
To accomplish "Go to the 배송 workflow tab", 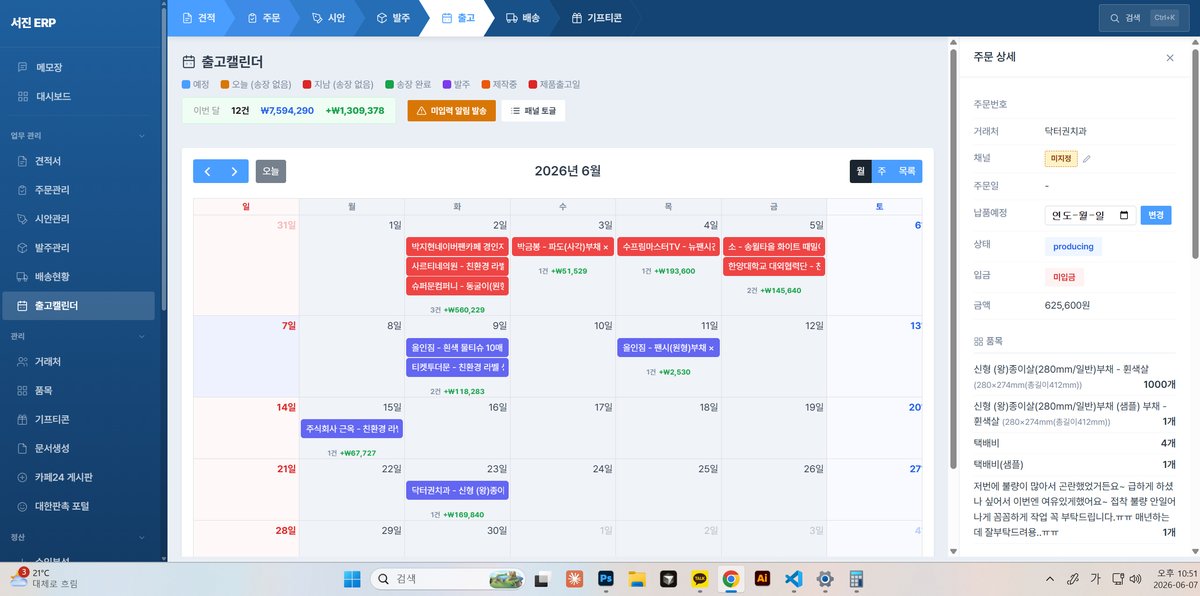I will [523, 18].
